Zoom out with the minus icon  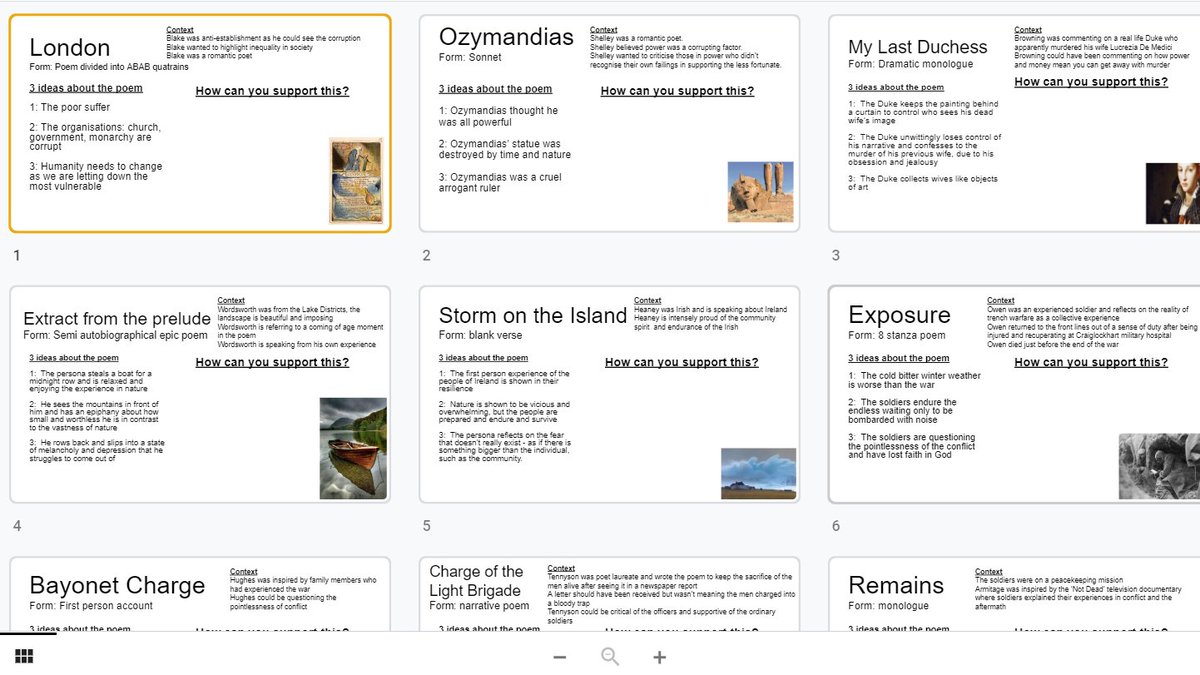click(x=560, y=657)
